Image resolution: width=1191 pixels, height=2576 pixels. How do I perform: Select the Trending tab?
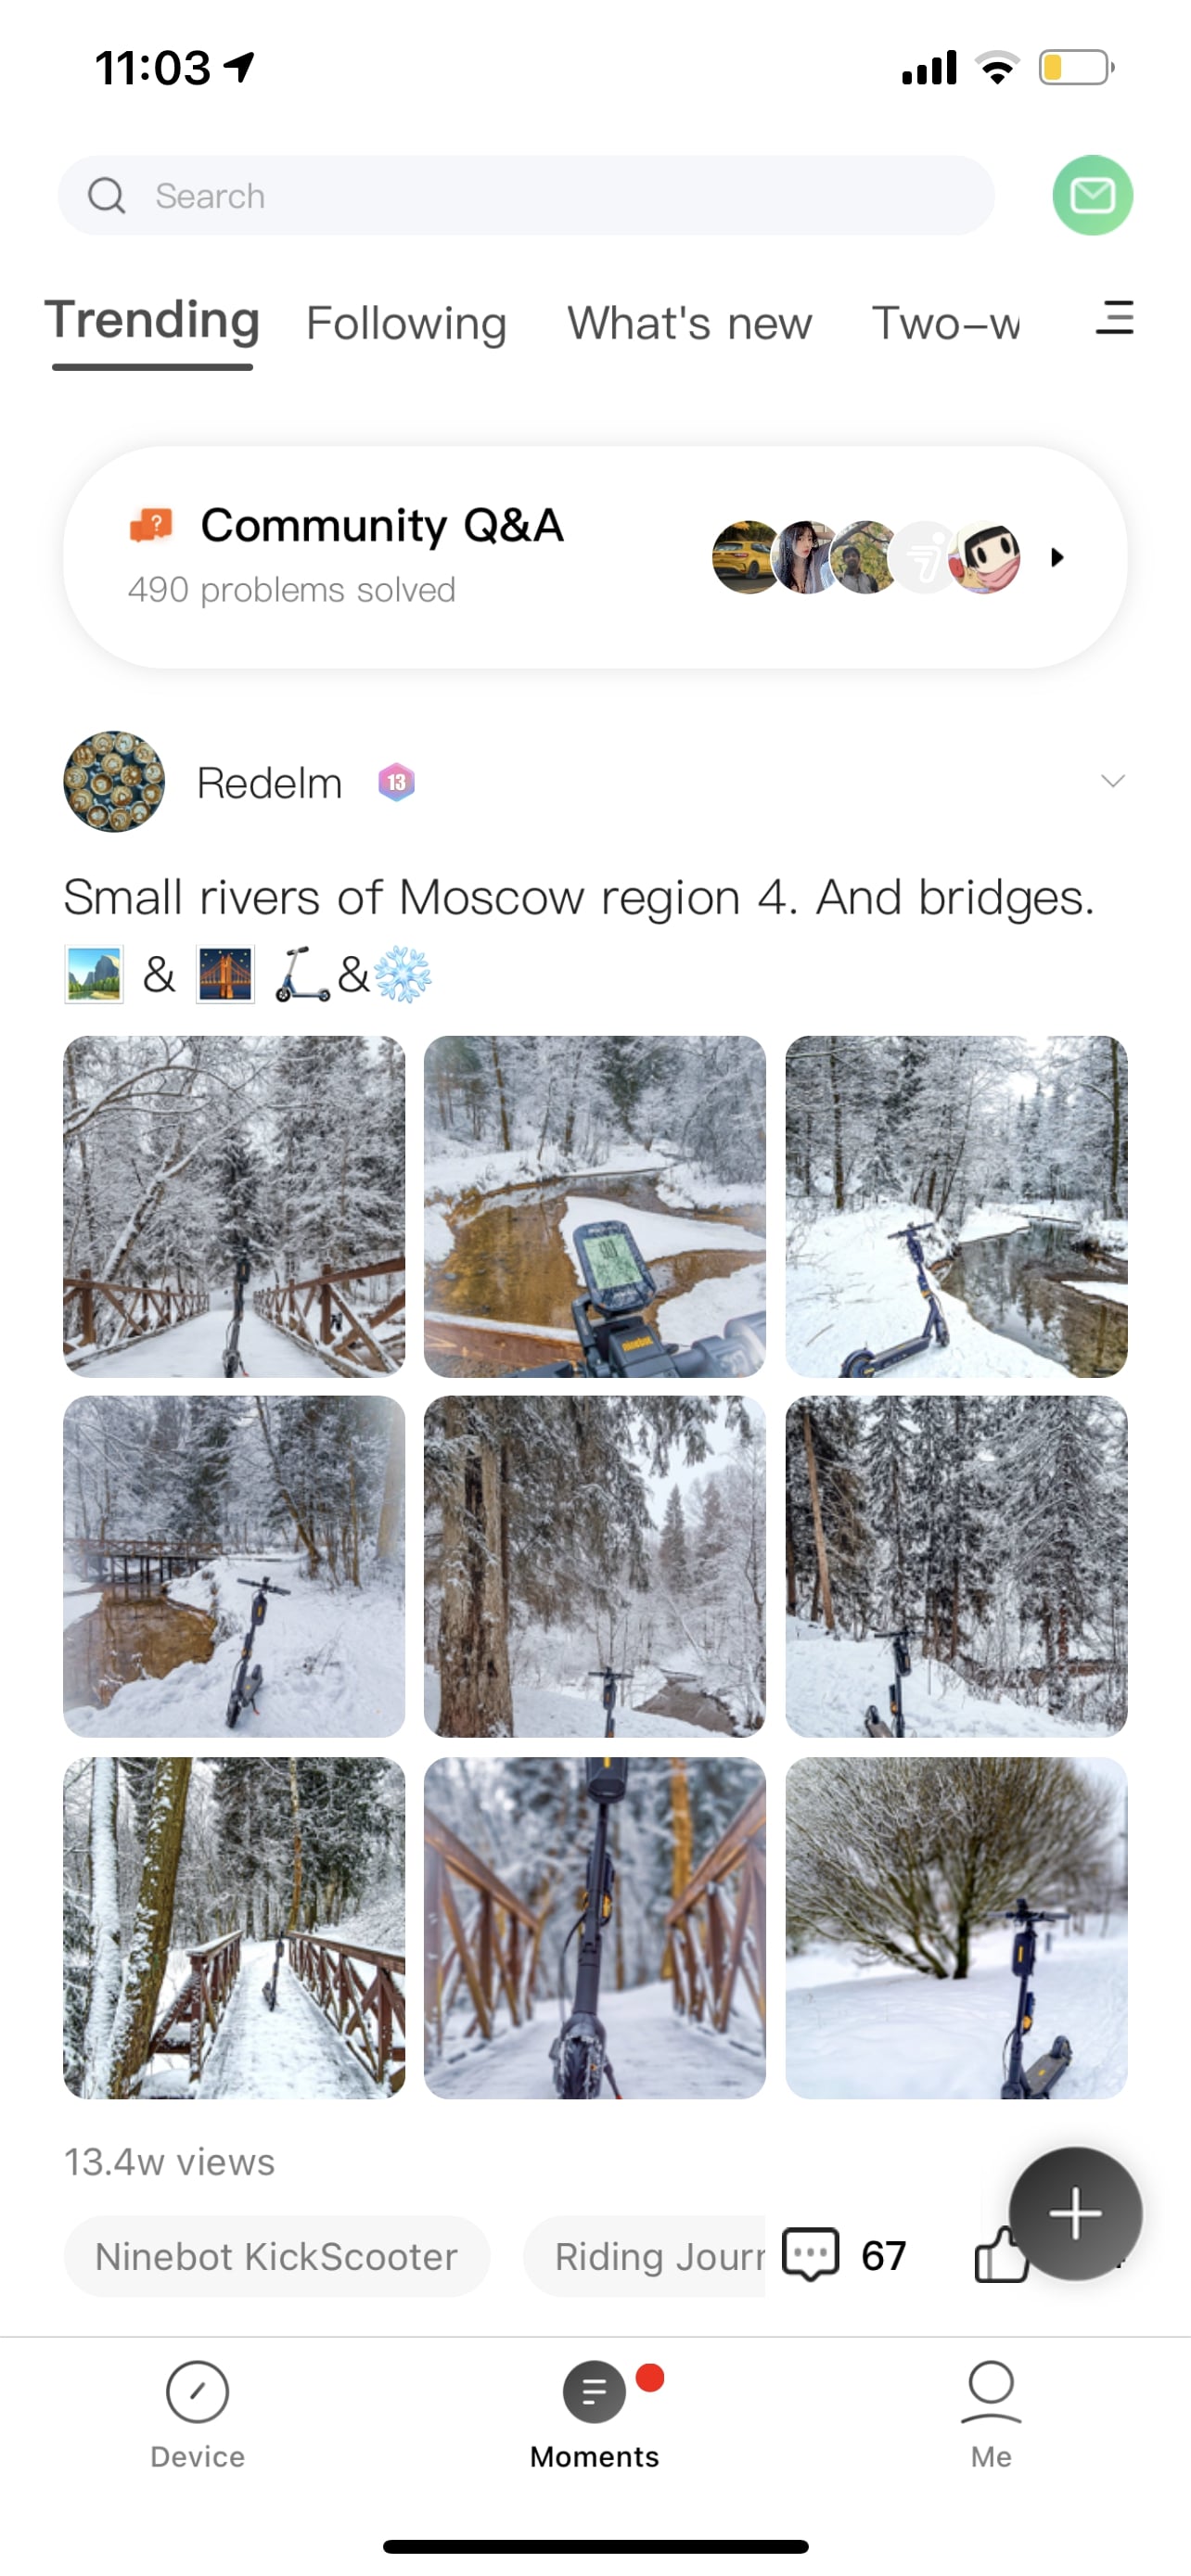coord(152,321)
